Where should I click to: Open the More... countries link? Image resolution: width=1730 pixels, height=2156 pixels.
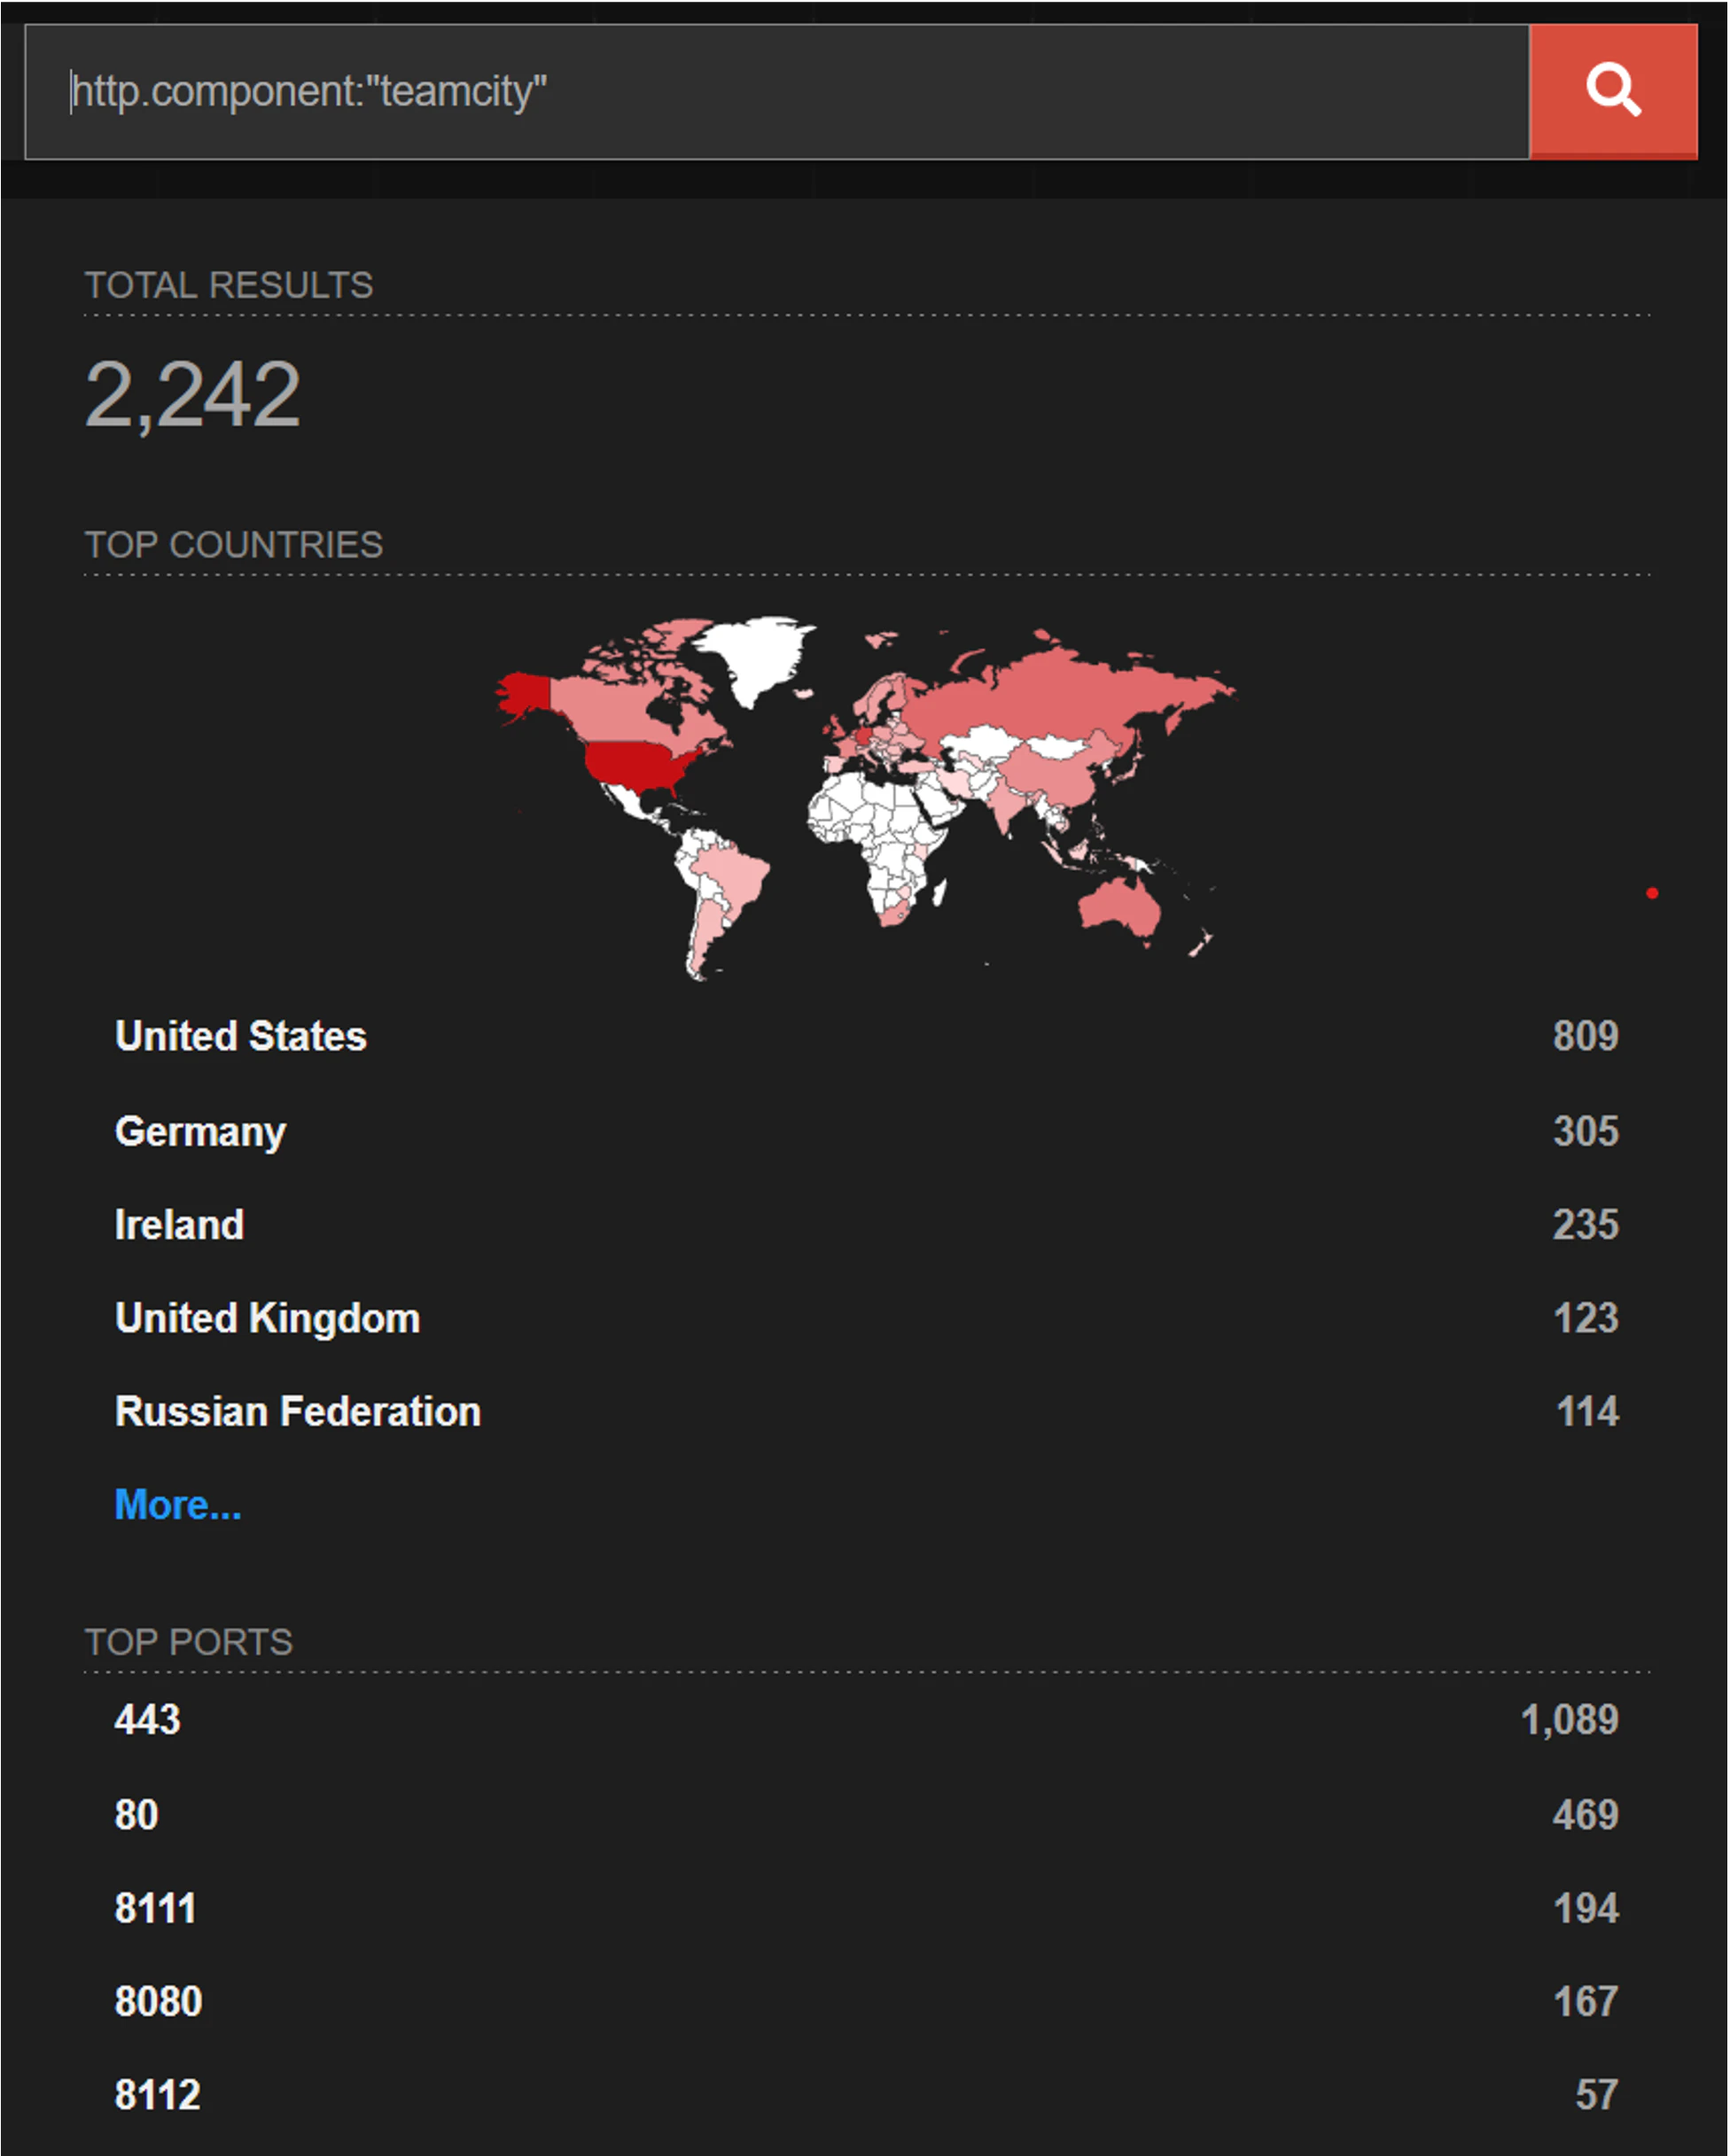[178, 1505]
